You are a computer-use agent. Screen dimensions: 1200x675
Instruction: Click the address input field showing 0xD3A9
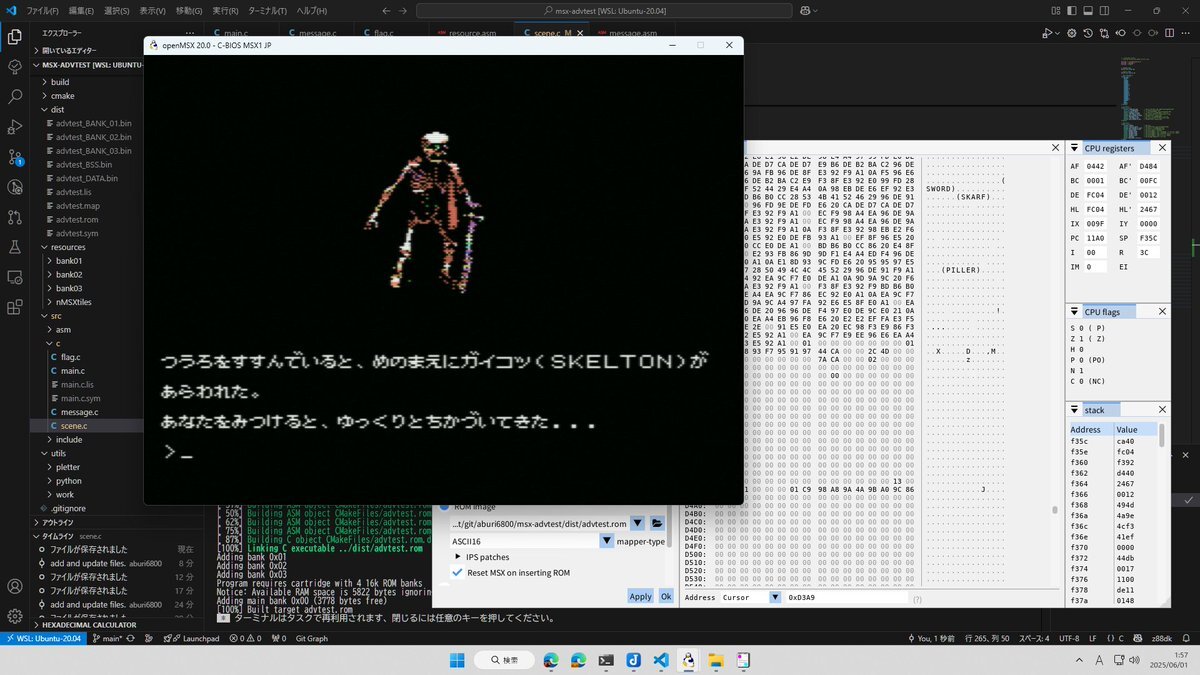pyautogui.click(x=847, y=597)
